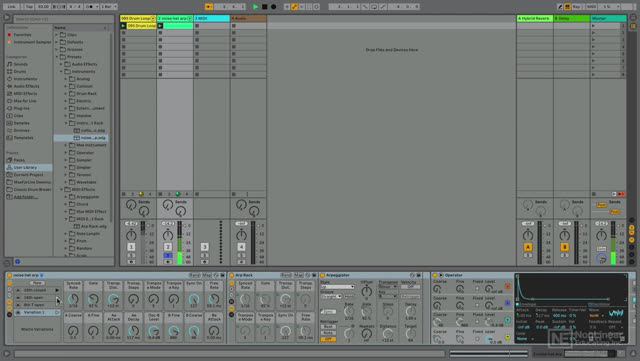Launch the clip on noise hat arp track

[x=160, y=26]
